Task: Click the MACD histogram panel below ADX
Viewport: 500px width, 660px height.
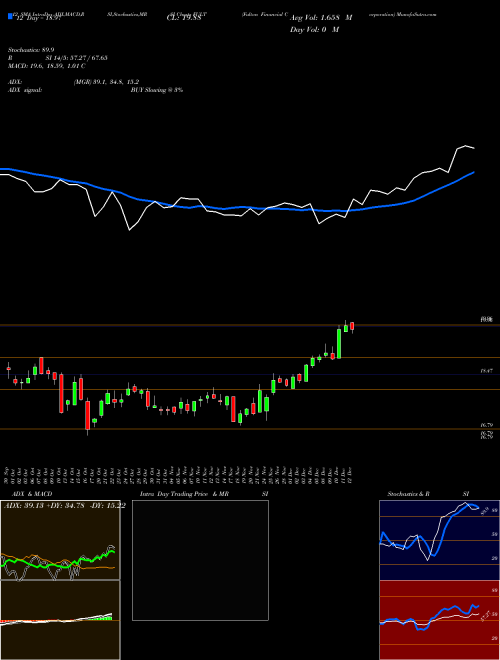Action: click(x=60, y=620)
